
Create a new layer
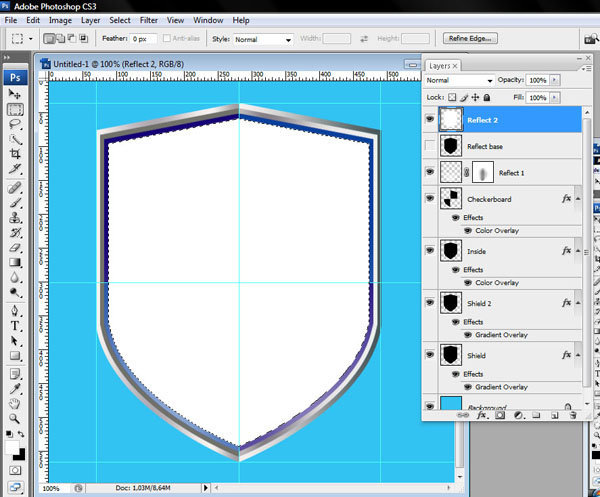click(x=554, y=415)
